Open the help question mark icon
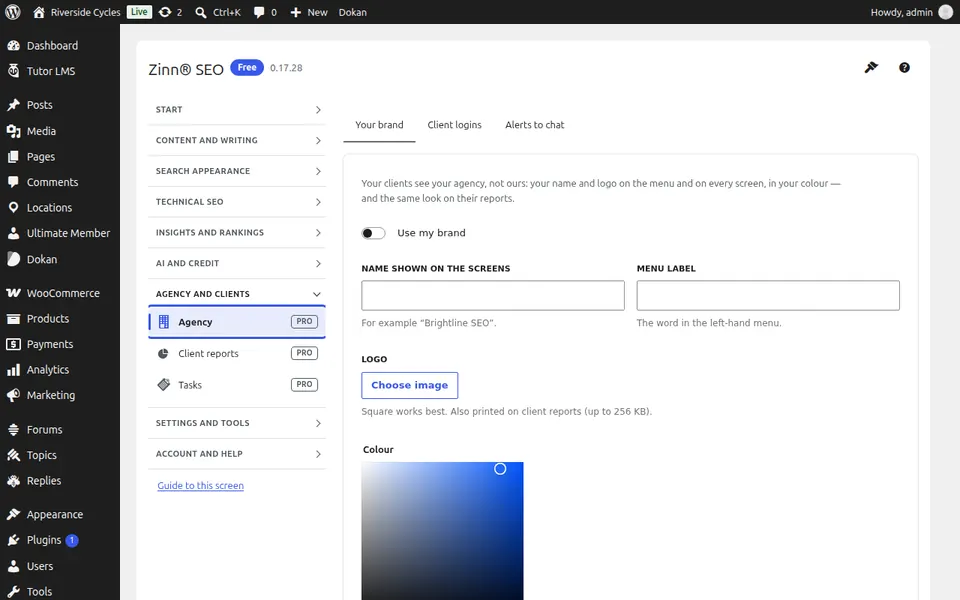 point(904,67)
